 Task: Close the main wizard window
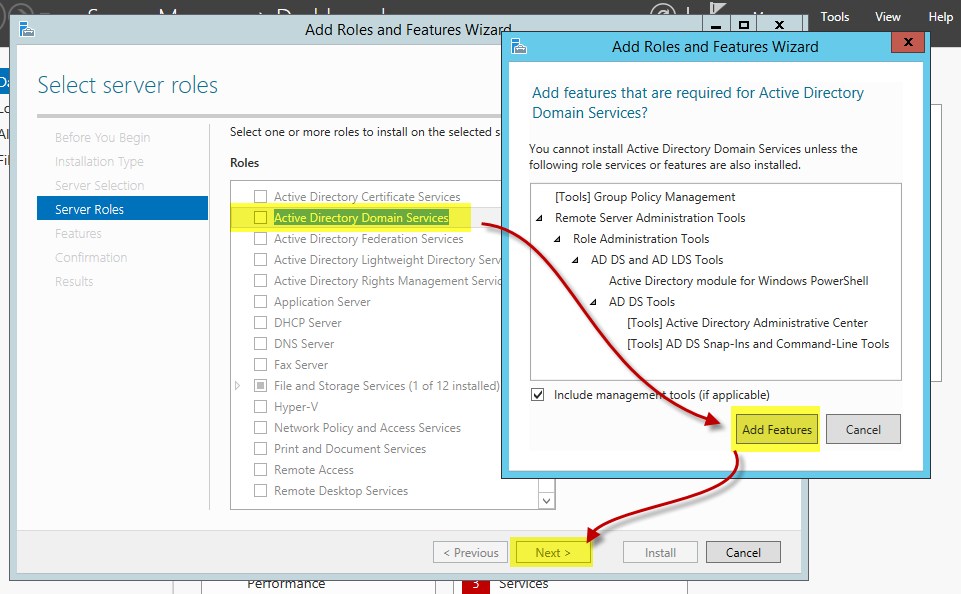[x=779, y=25]
